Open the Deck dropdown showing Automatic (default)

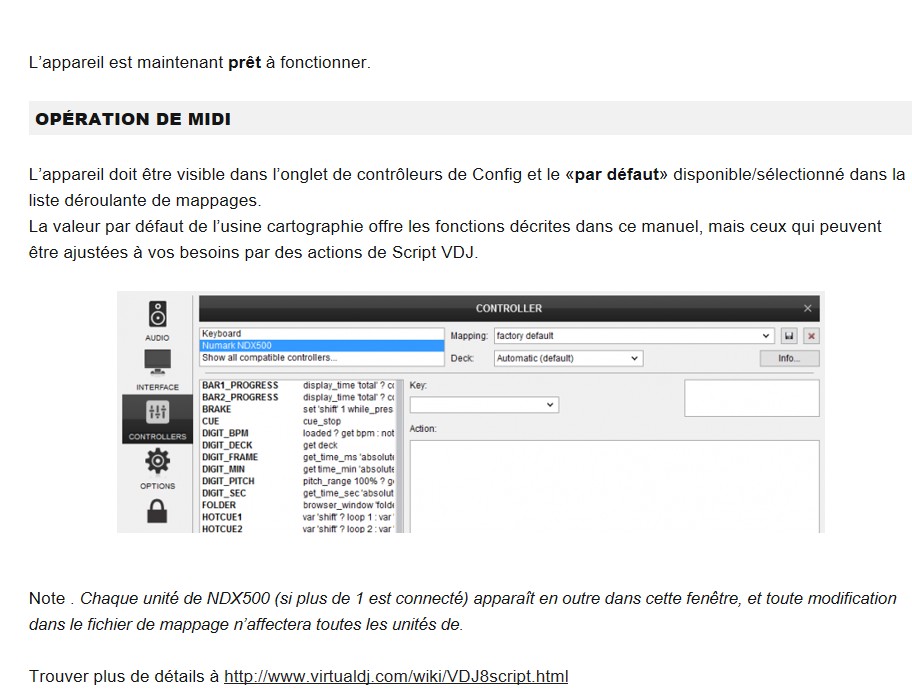click(x=568, y=358)
